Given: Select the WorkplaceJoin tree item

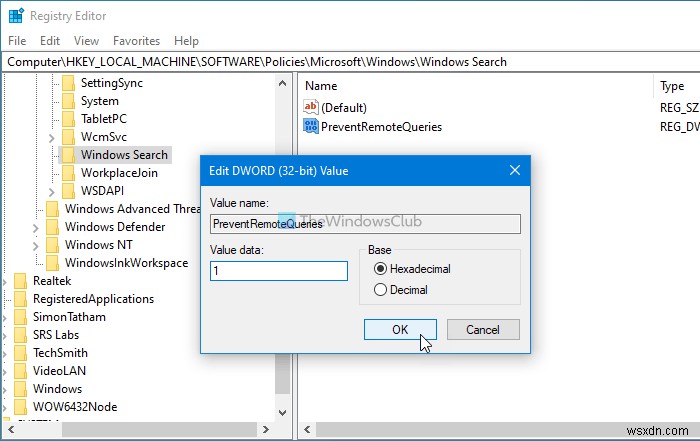Looking at the screenshot, I should click(x=119, y=173).
